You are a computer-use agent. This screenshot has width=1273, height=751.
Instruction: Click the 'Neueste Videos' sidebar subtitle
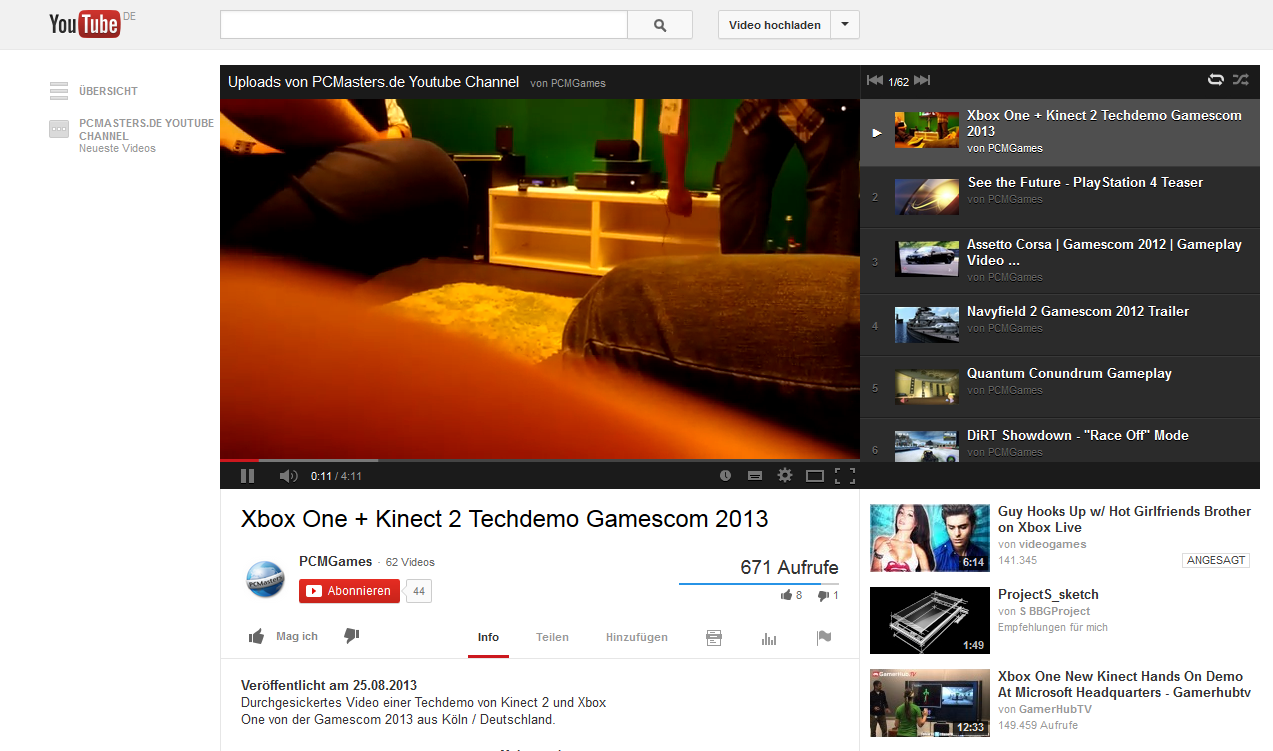(118, 148)
